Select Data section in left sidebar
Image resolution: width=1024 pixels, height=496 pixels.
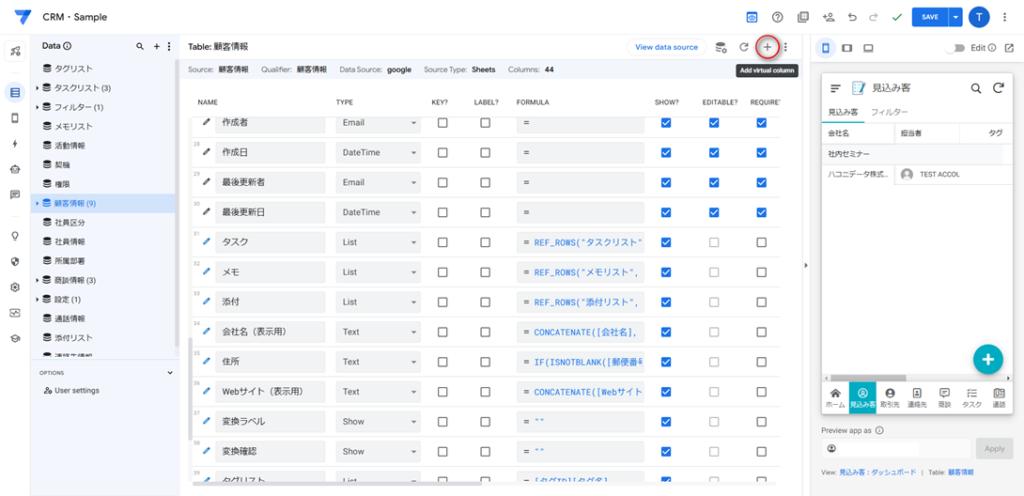15,93
